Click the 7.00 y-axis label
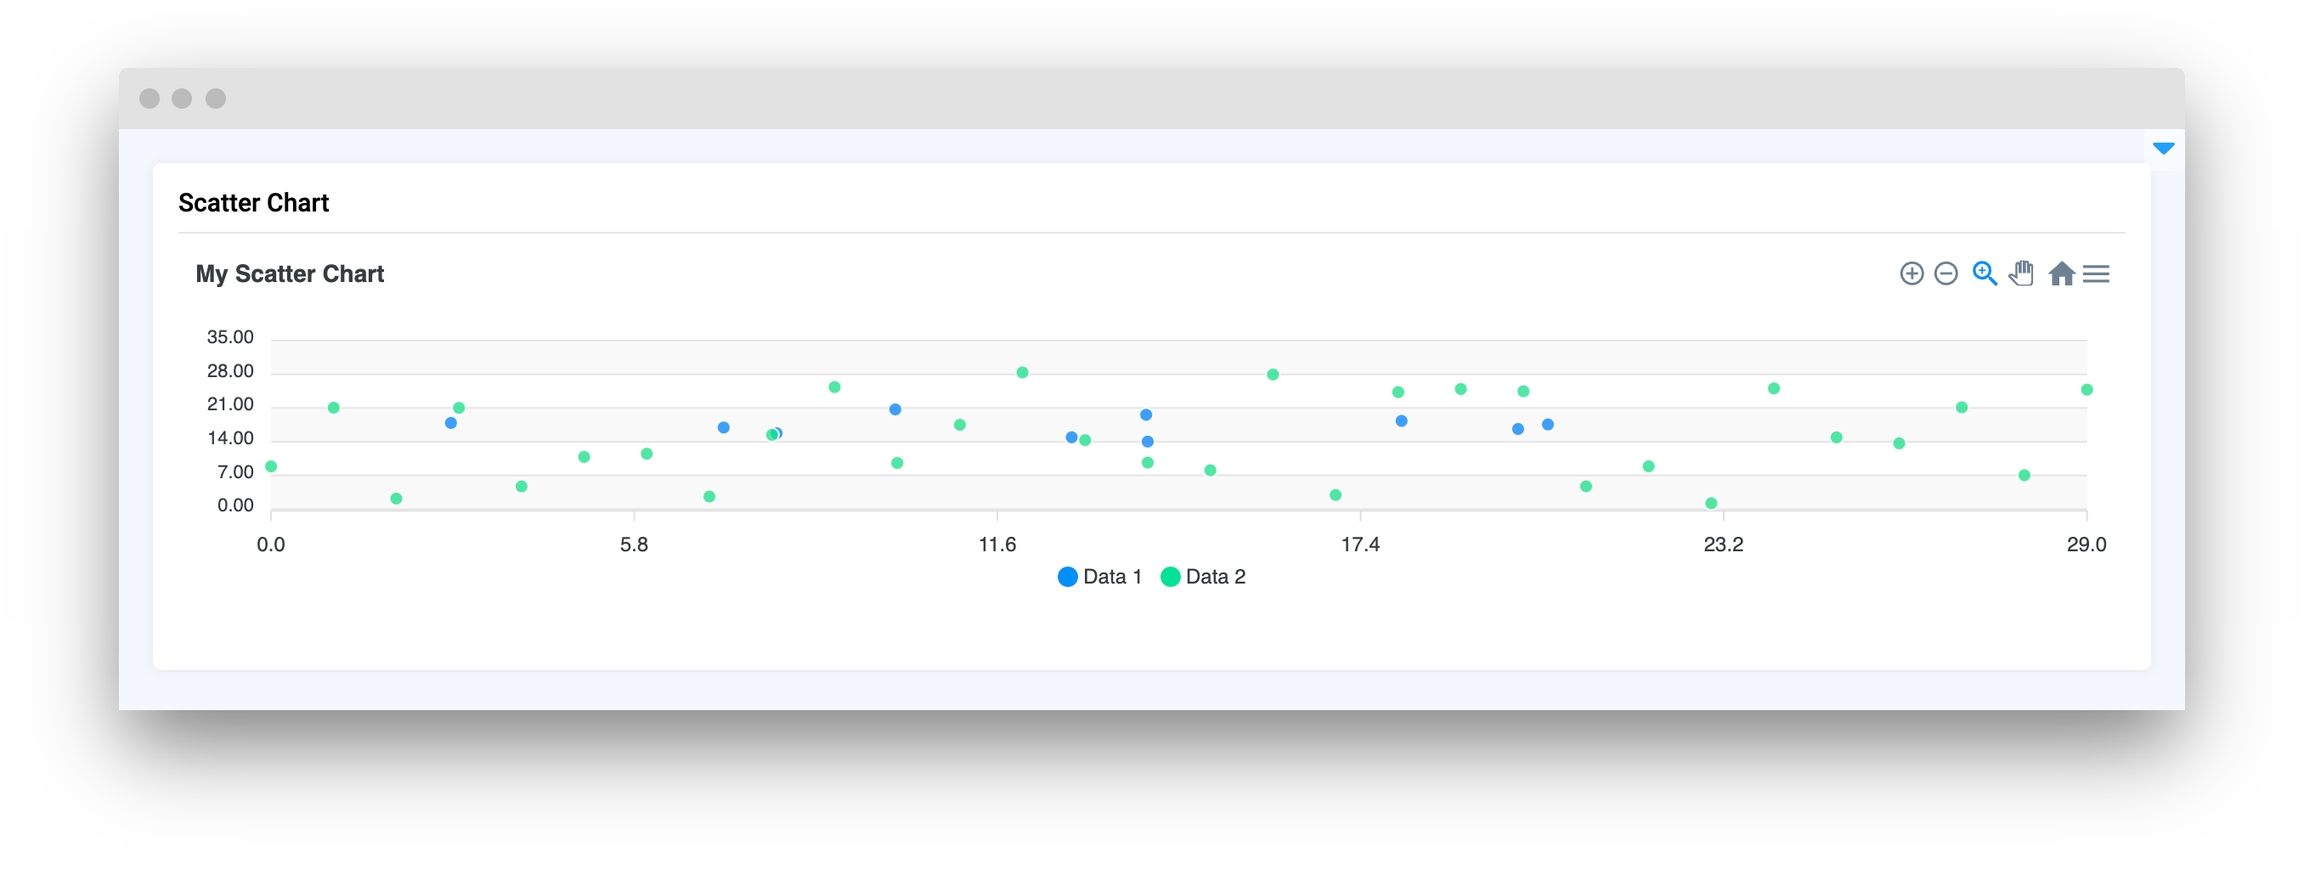 click(x=235, y=472)
